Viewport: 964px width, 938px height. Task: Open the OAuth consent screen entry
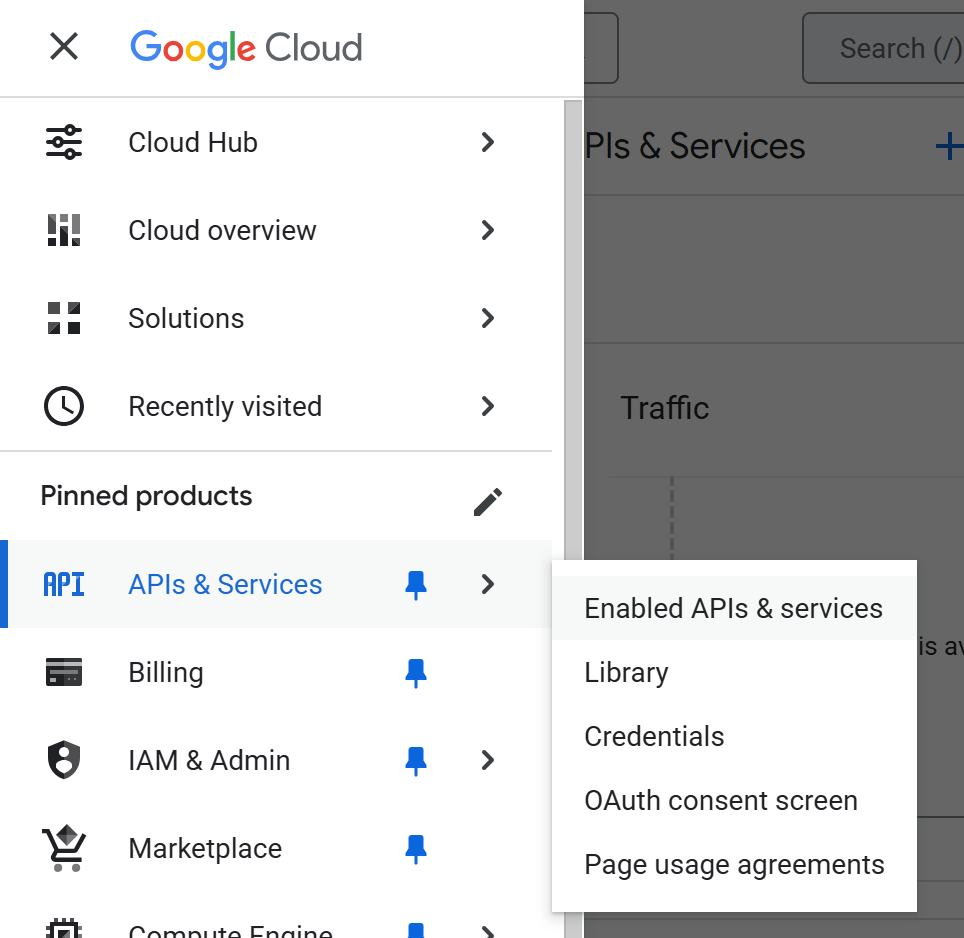721,800
